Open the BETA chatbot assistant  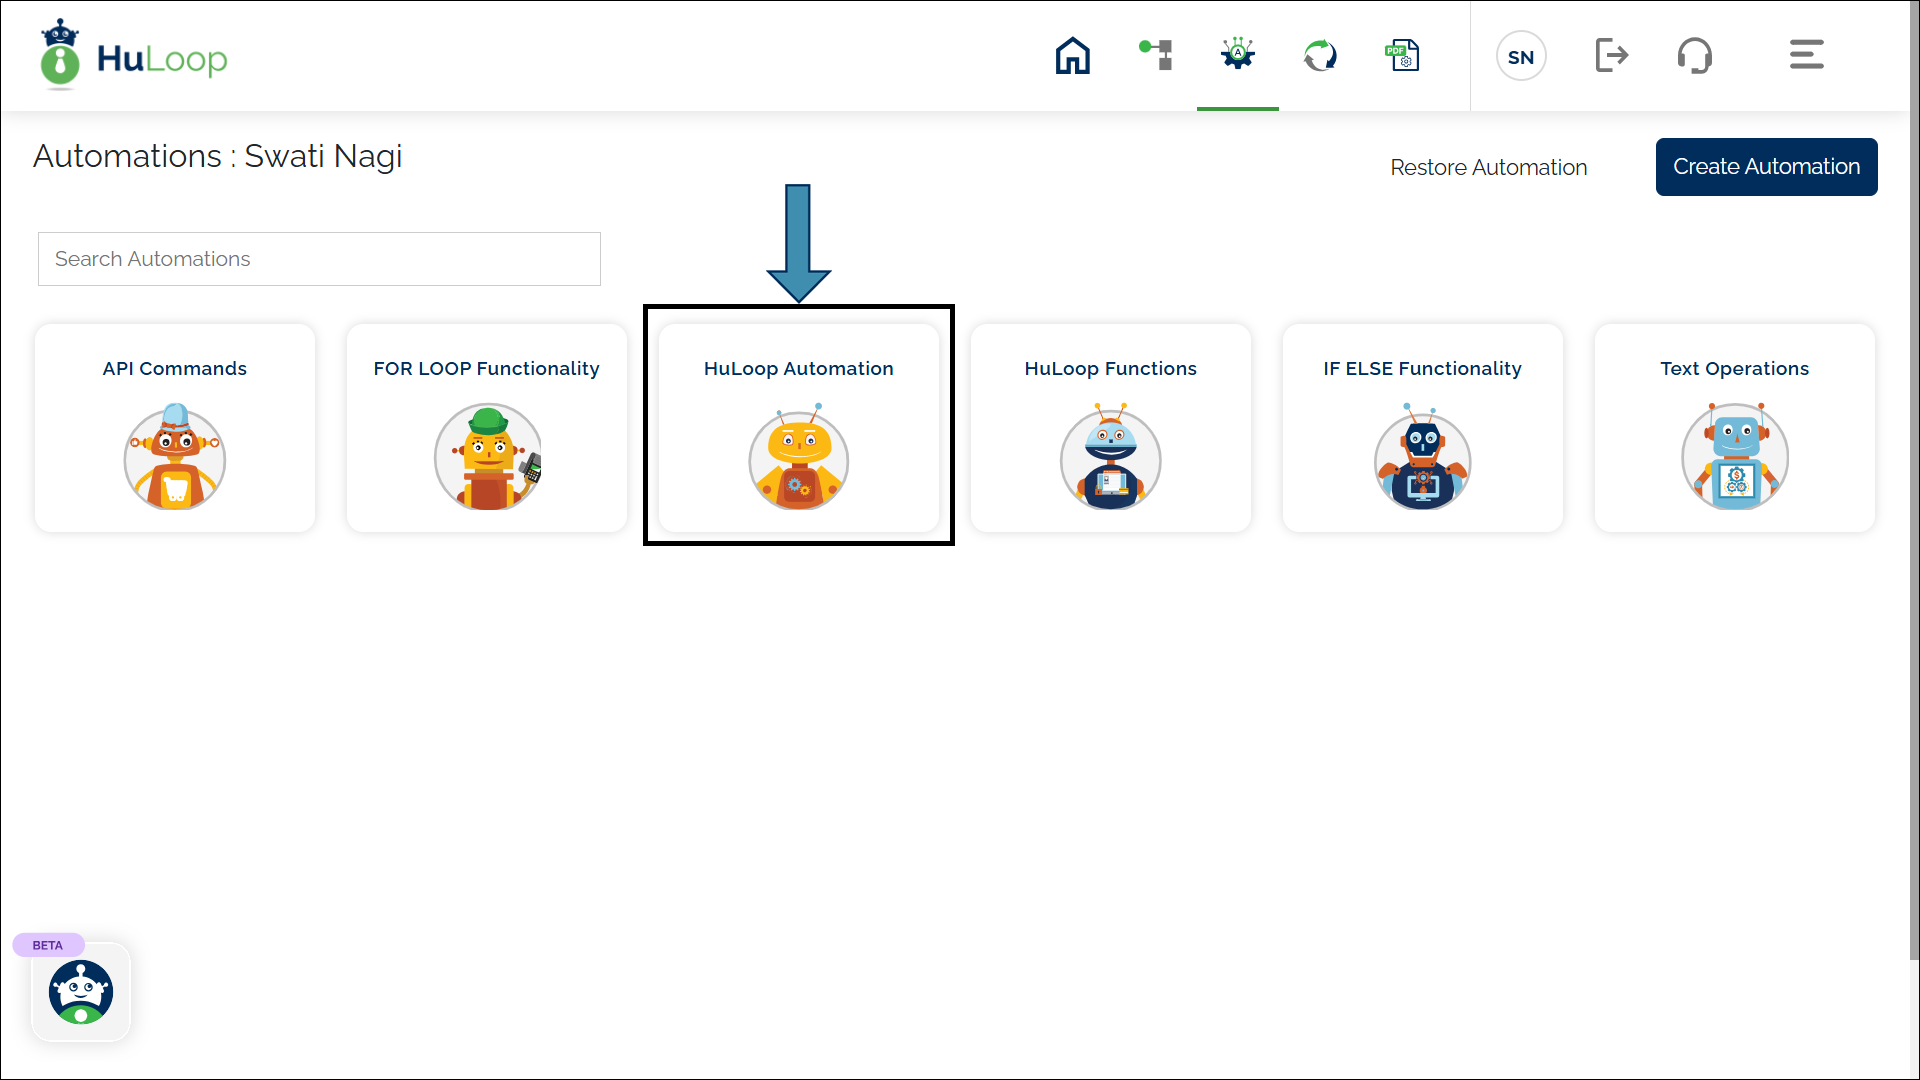pos(81,991)
